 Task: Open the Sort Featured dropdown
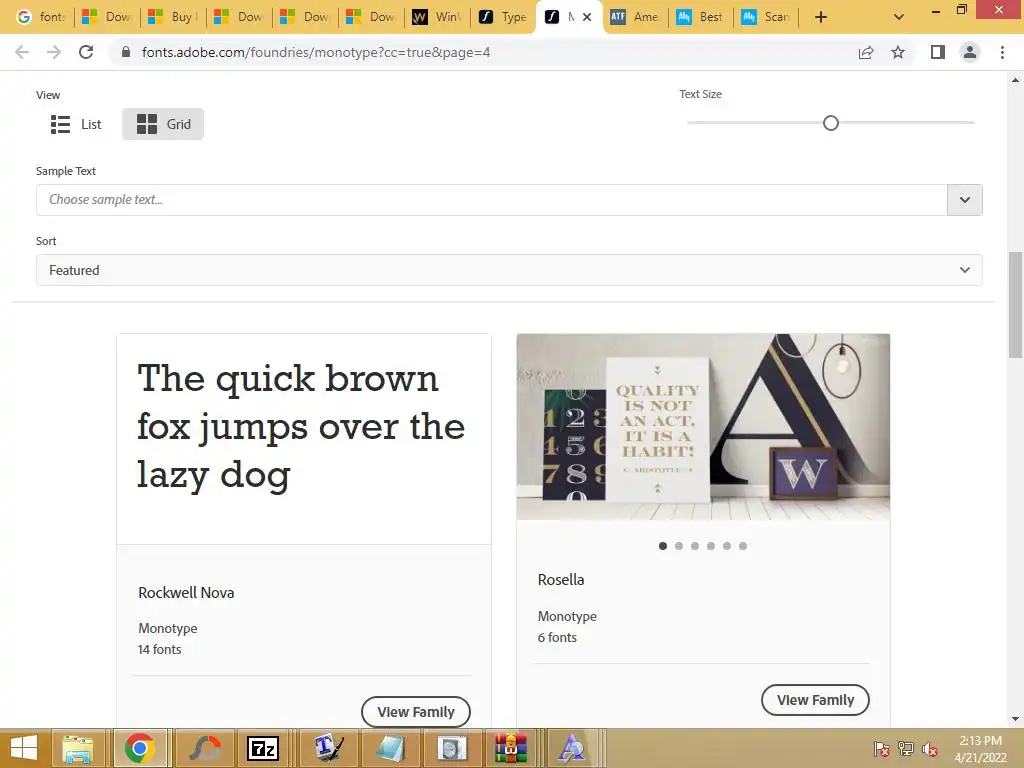click(509, 270)
